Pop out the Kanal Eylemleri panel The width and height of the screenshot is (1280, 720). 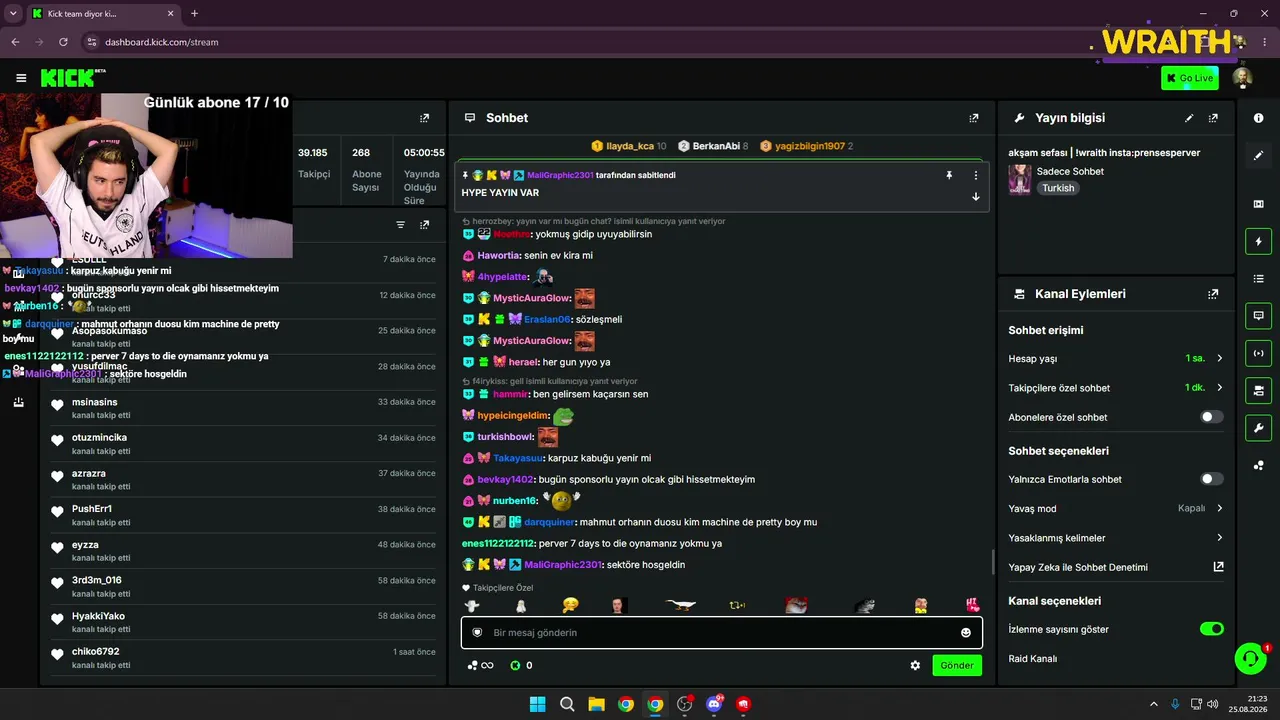coord(1213,294)
